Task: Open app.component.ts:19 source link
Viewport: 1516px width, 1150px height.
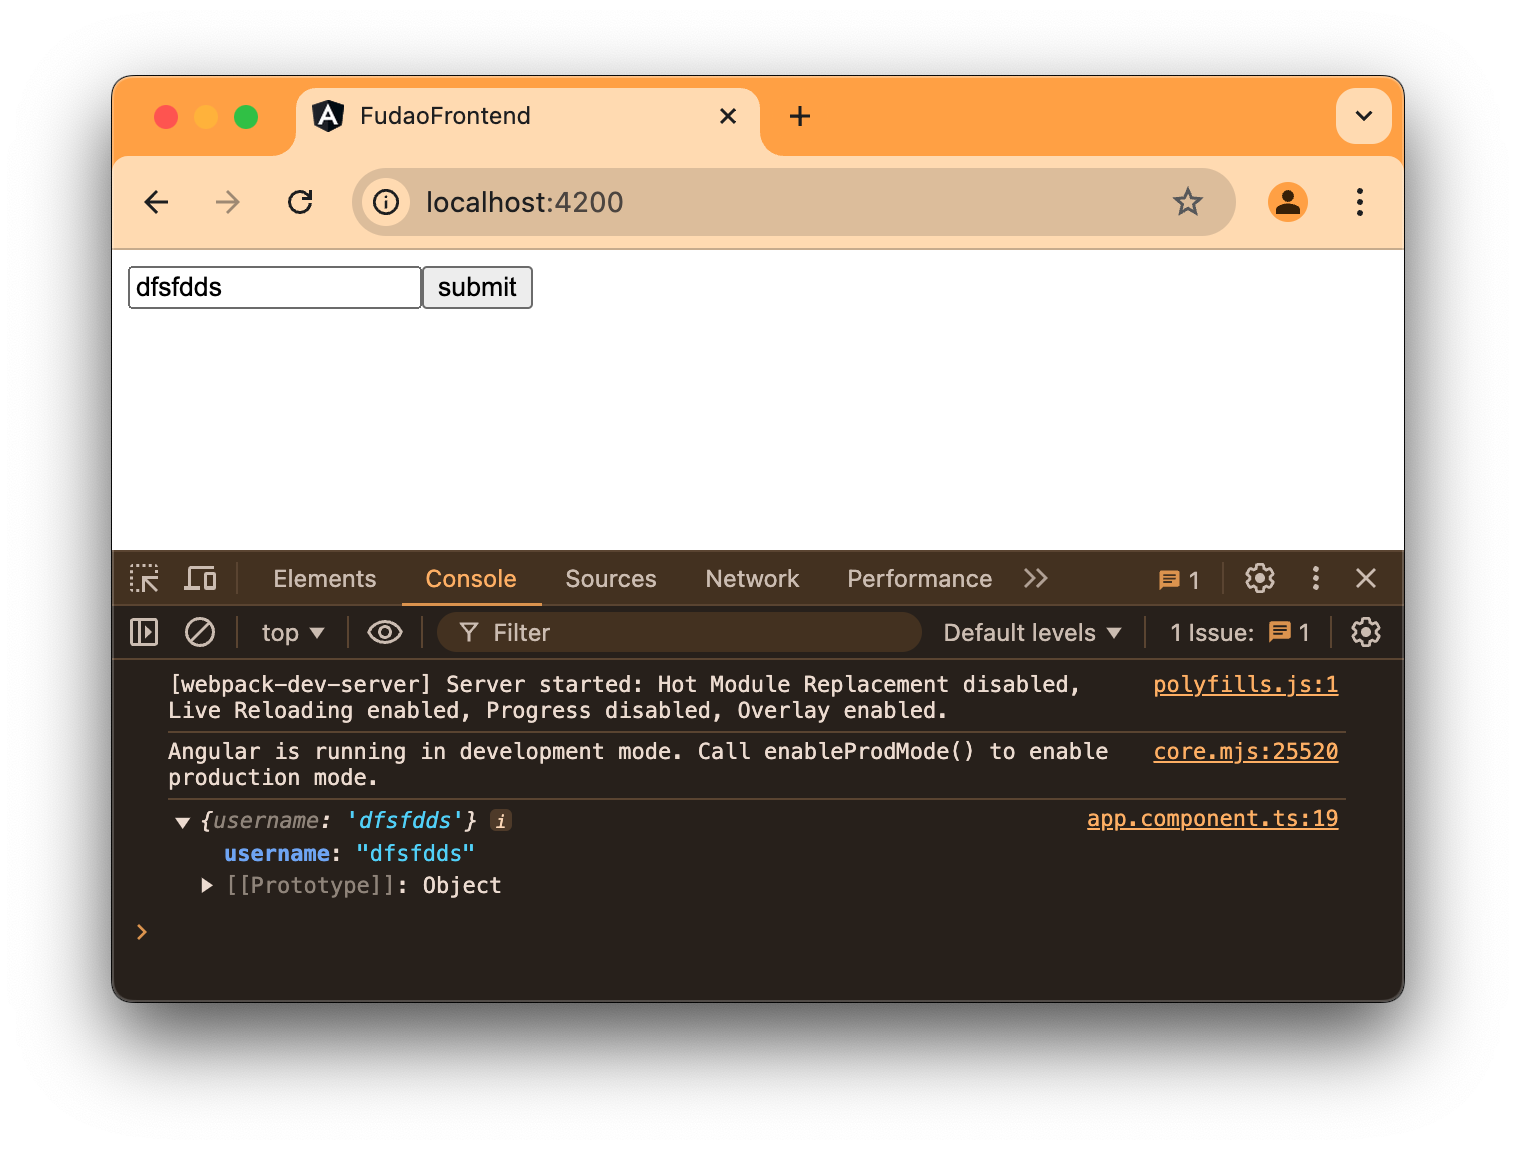Action: pyautogui.click(x=1212, y=818)
